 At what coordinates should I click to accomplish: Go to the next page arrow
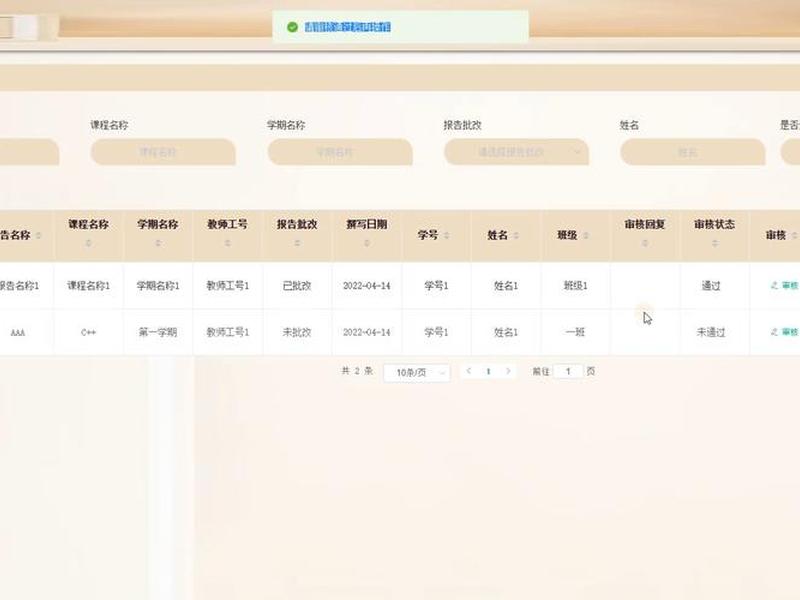coord(508,371)
